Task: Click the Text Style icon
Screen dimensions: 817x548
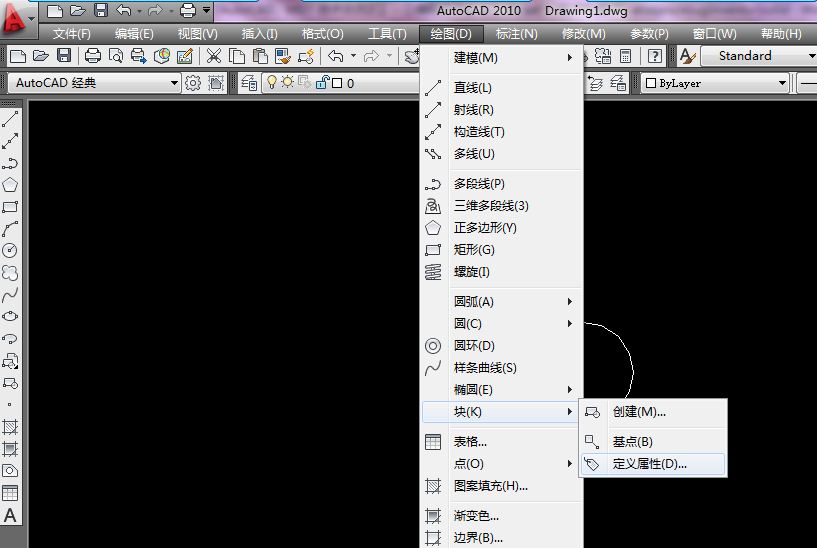Action: tap(688, 56)
